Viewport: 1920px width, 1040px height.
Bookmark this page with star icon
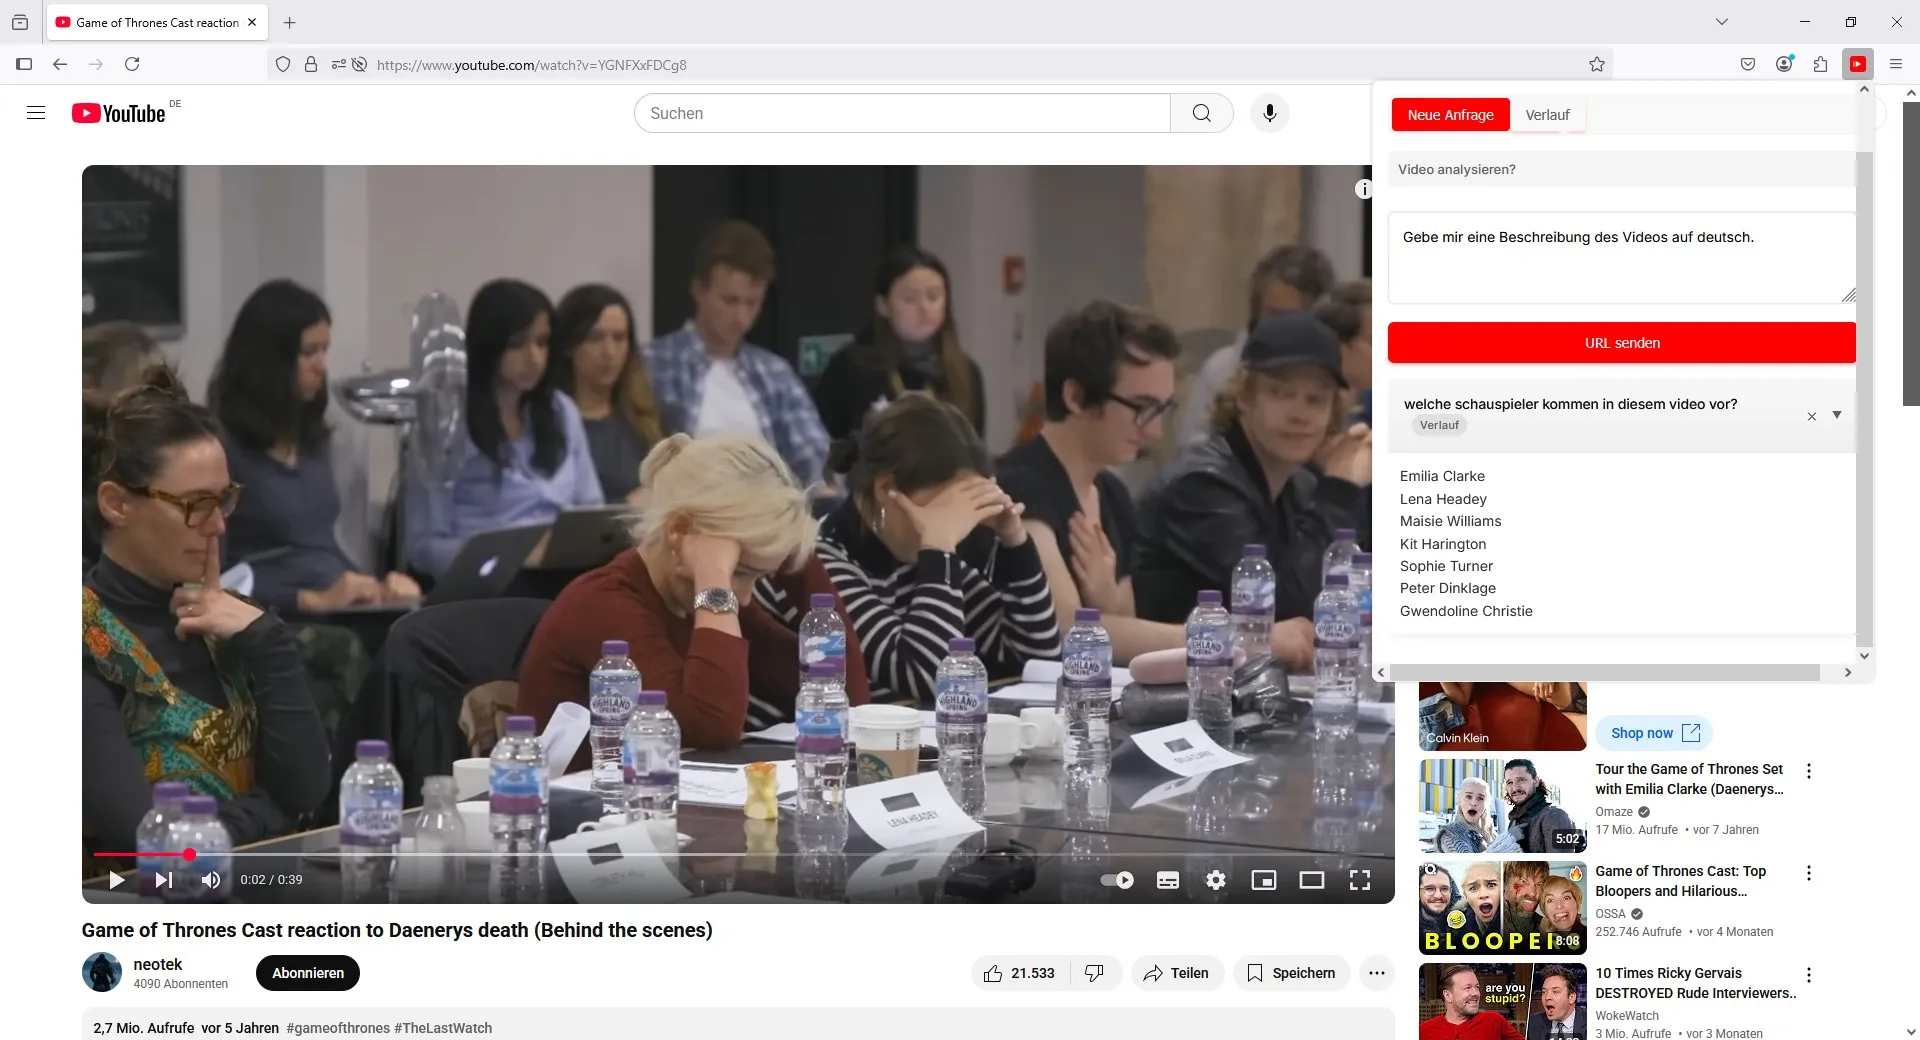[x=1597, y=64]
